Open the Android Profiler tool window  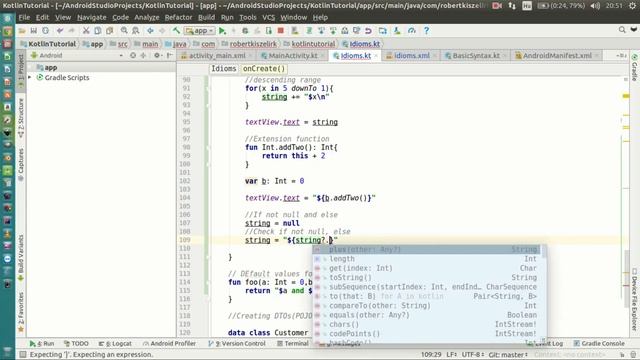point(169,344)
